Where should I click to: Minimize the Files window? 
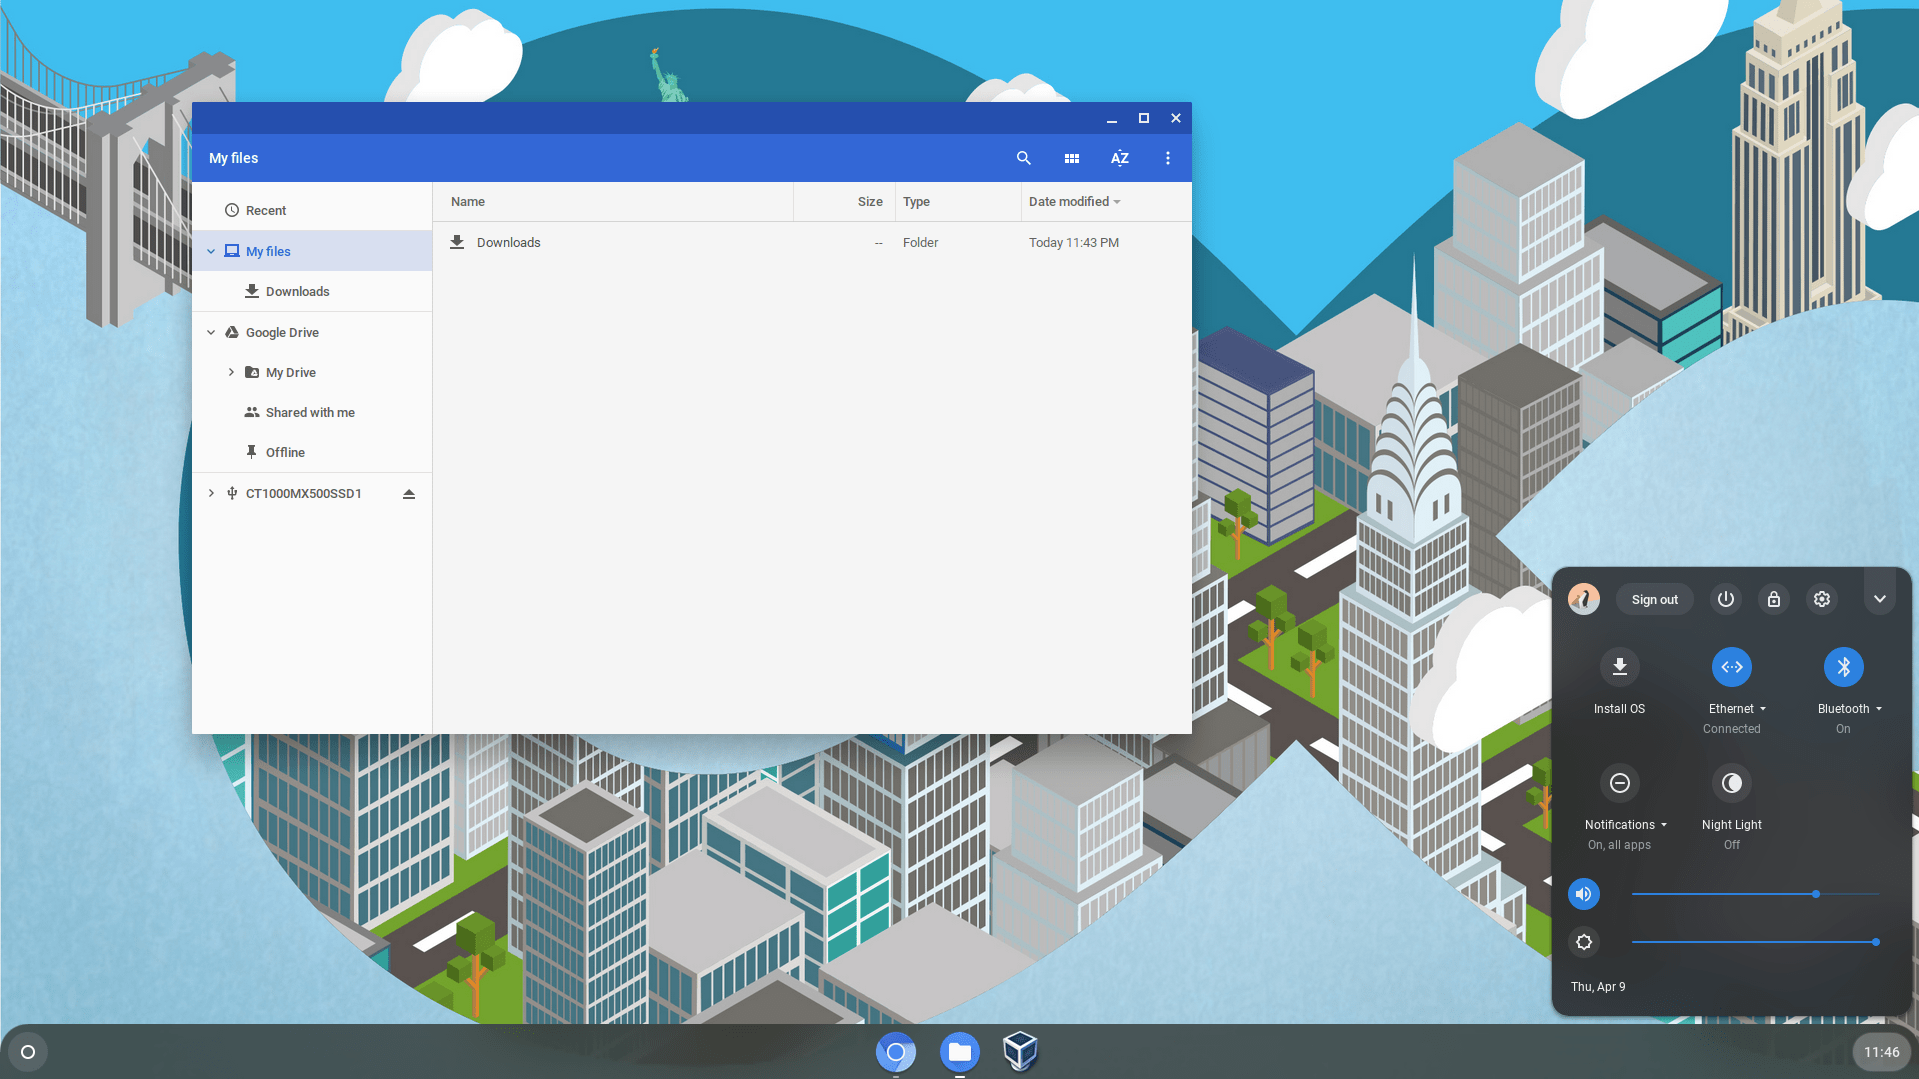point(1111,118)
